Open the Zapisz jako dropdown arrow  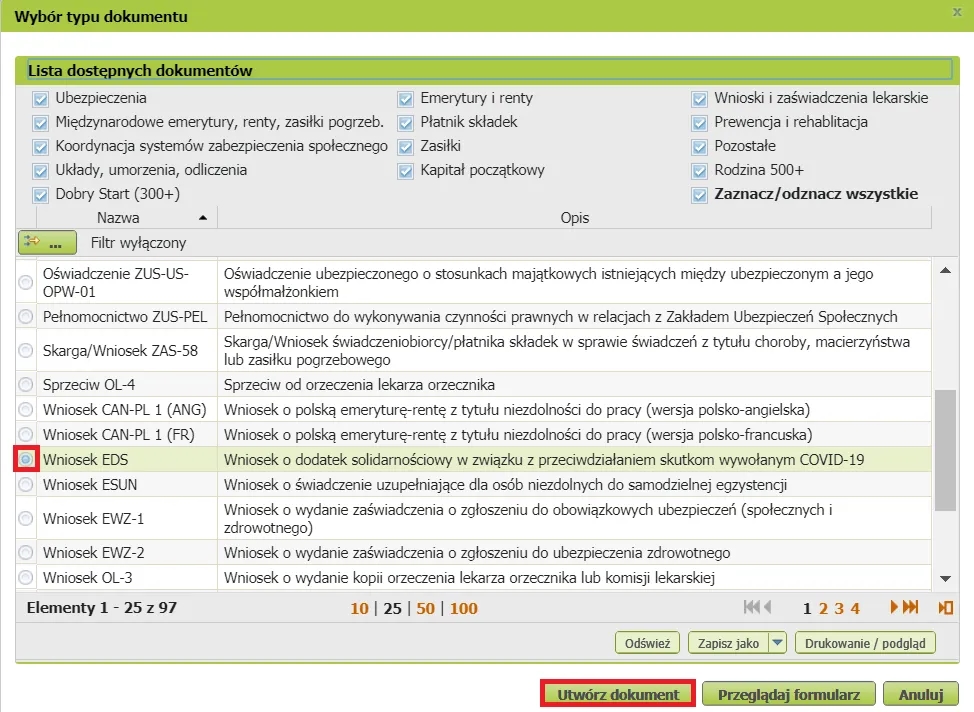point(777,643)
